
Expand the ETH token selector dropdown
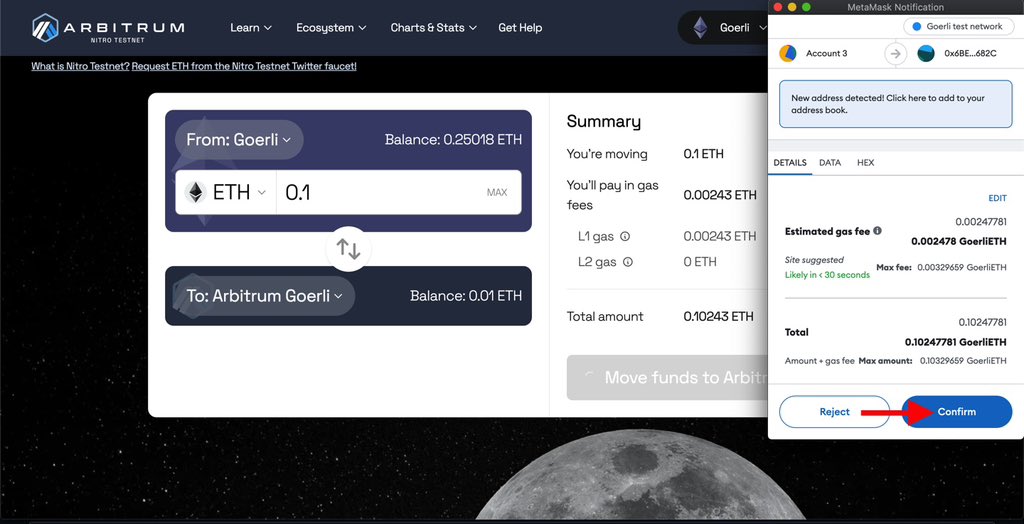226,192
